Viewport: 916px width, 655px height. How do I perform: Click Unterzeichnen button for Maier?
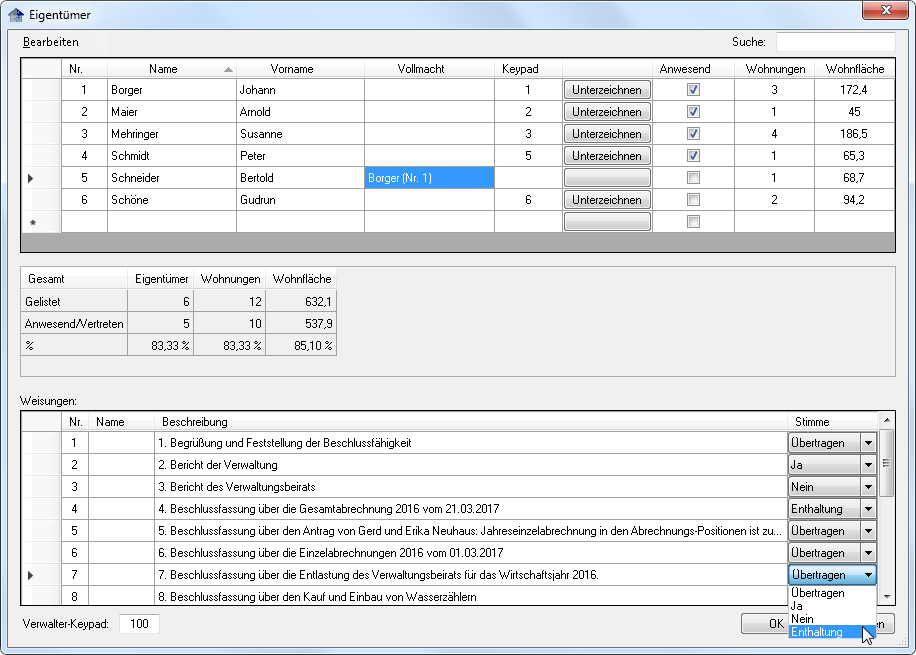[x=607, y=112]
